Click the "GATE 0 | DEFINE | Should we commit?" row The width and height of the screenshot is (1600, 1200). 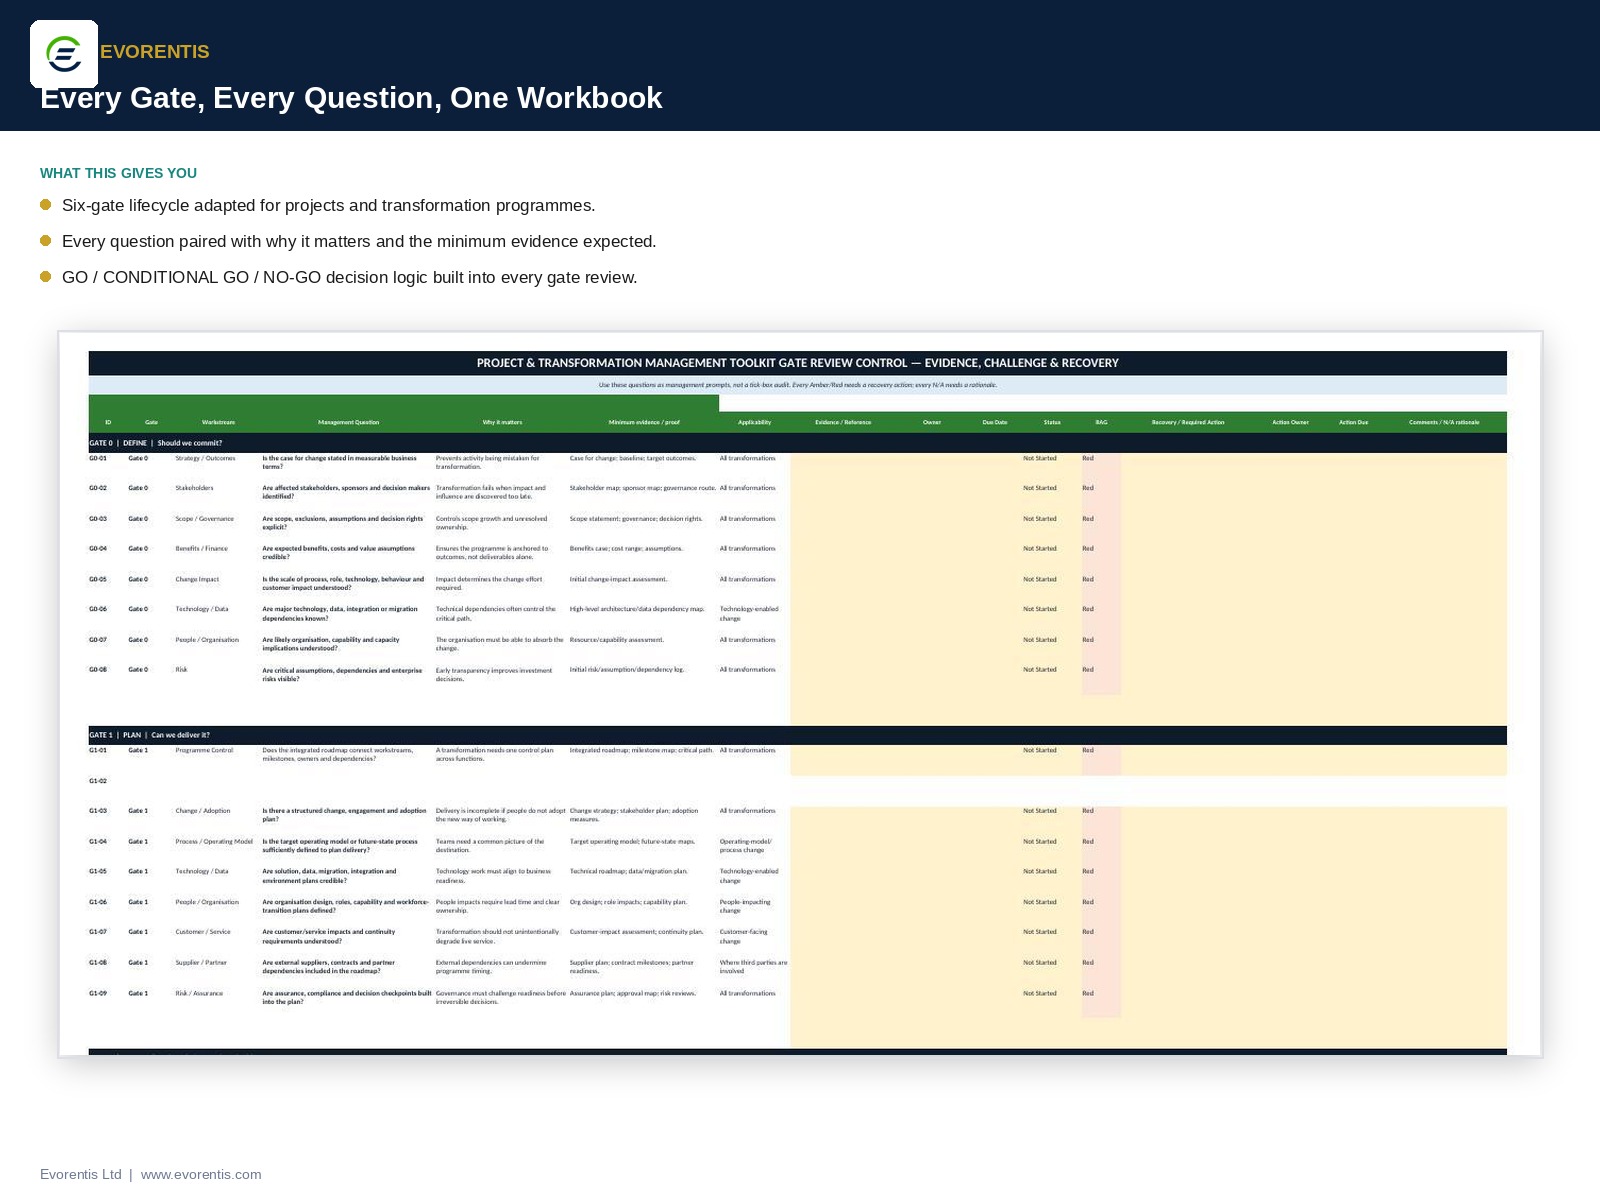797,443
